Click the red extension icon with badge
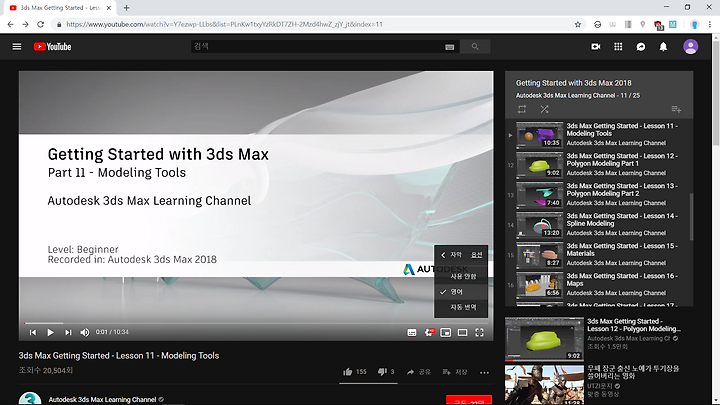720x405 pixels. coord(658,25)
